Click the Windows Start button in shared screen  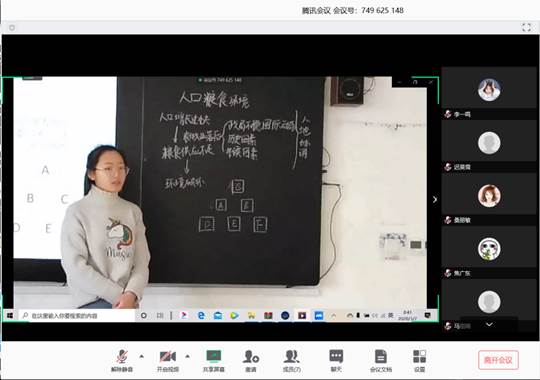10,316
